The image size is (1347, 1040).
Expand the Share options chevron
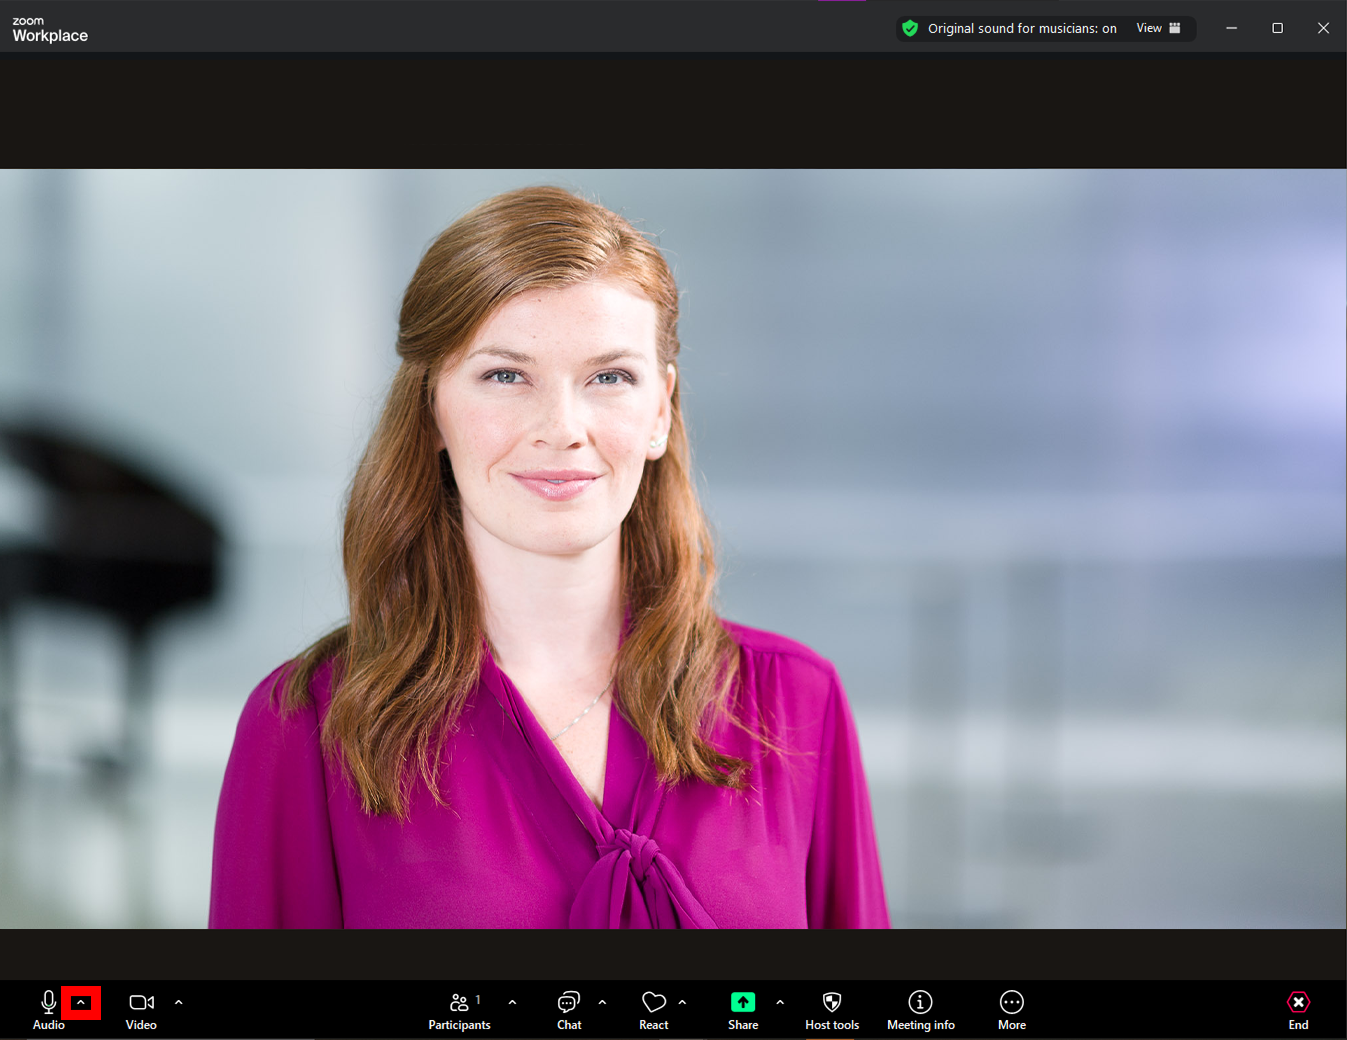(x=780, y=1001)
